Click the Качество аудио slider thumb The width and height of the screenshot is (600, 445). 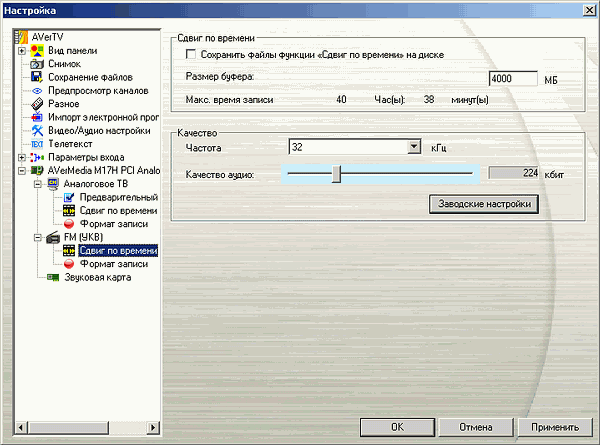[336, 174]
